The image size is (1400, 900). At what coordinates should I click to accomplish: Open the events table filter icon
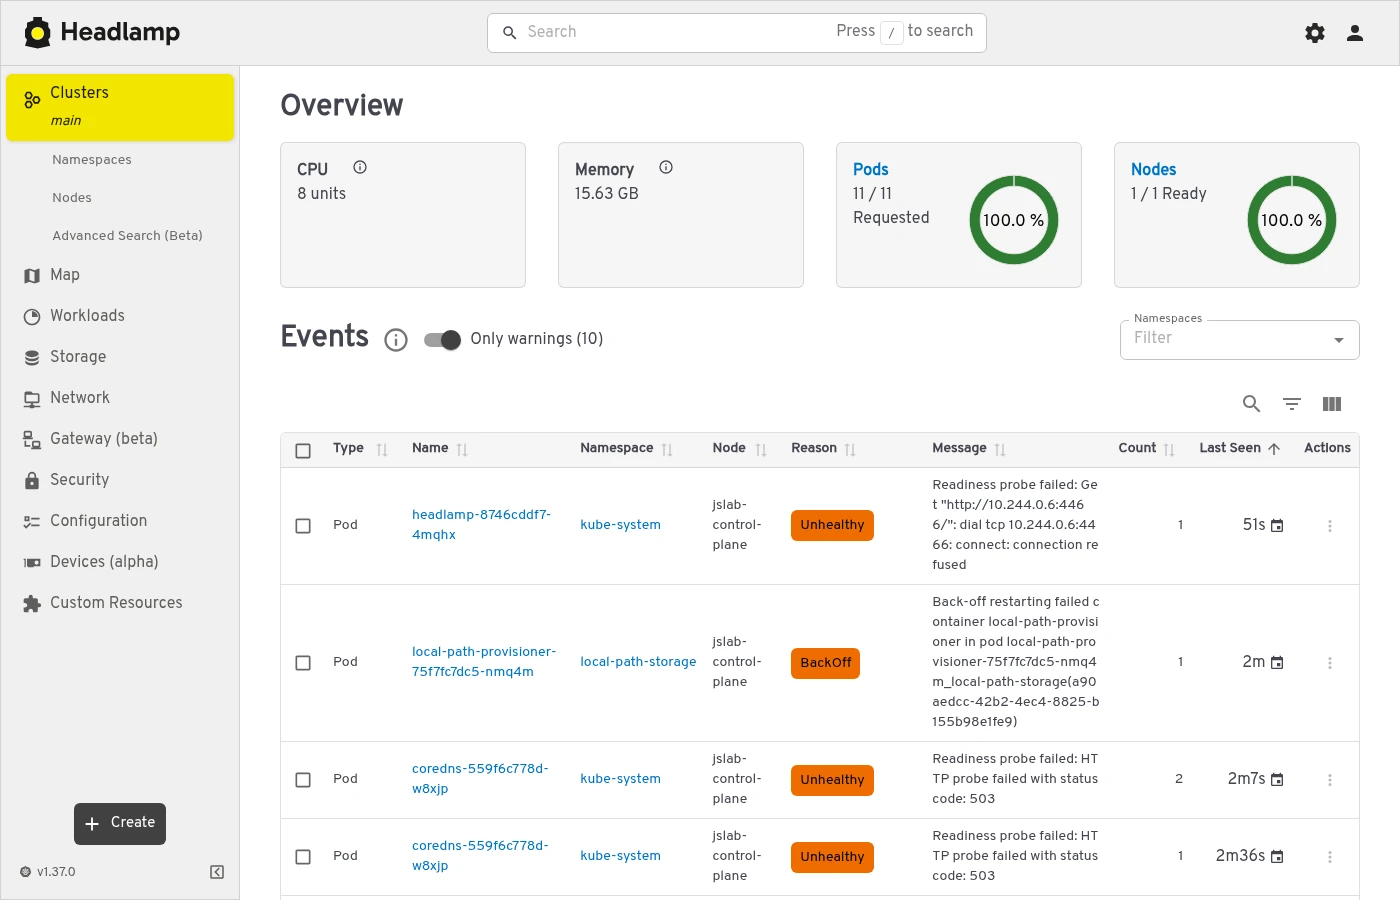(x=1292, y=404)
